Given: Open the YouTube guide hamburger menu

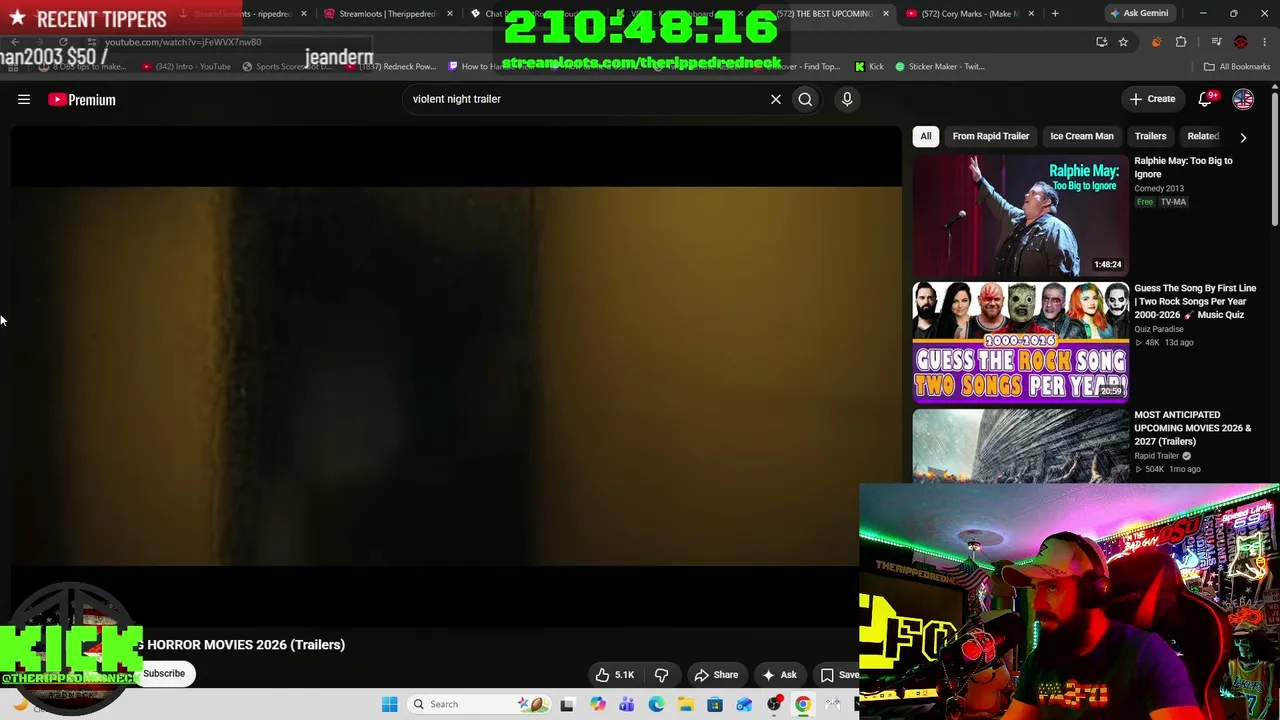Looking at the screenshot, I should 24,99.
